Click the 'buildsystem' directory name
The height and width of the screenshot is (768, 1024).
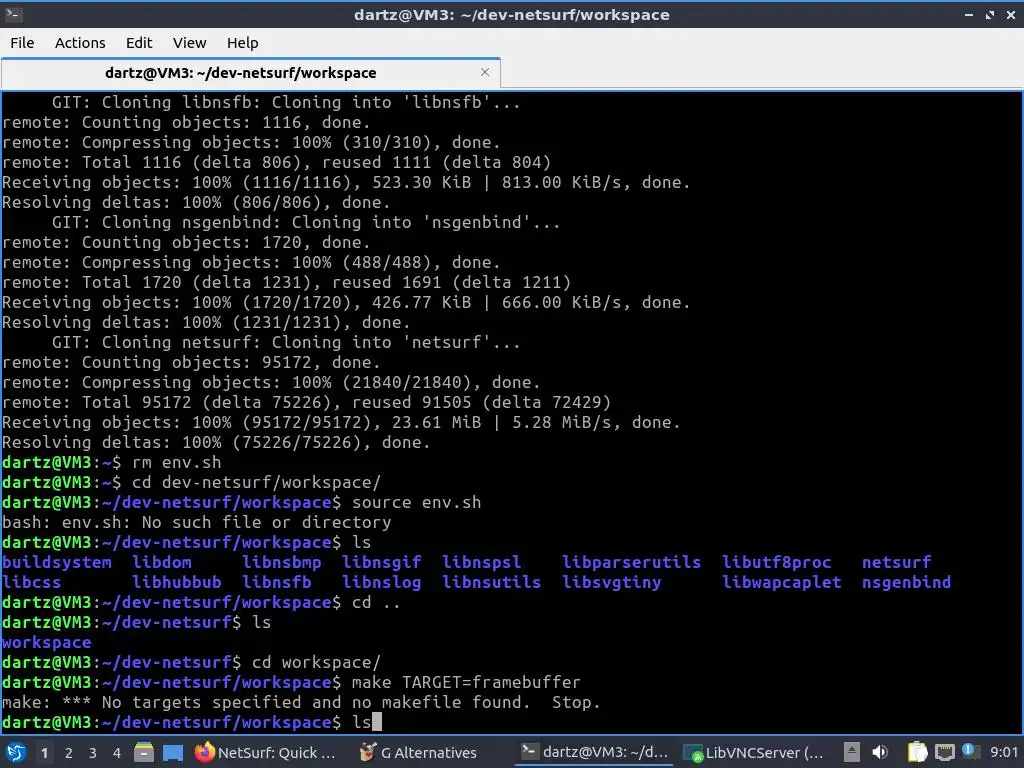tap(57, 562)
